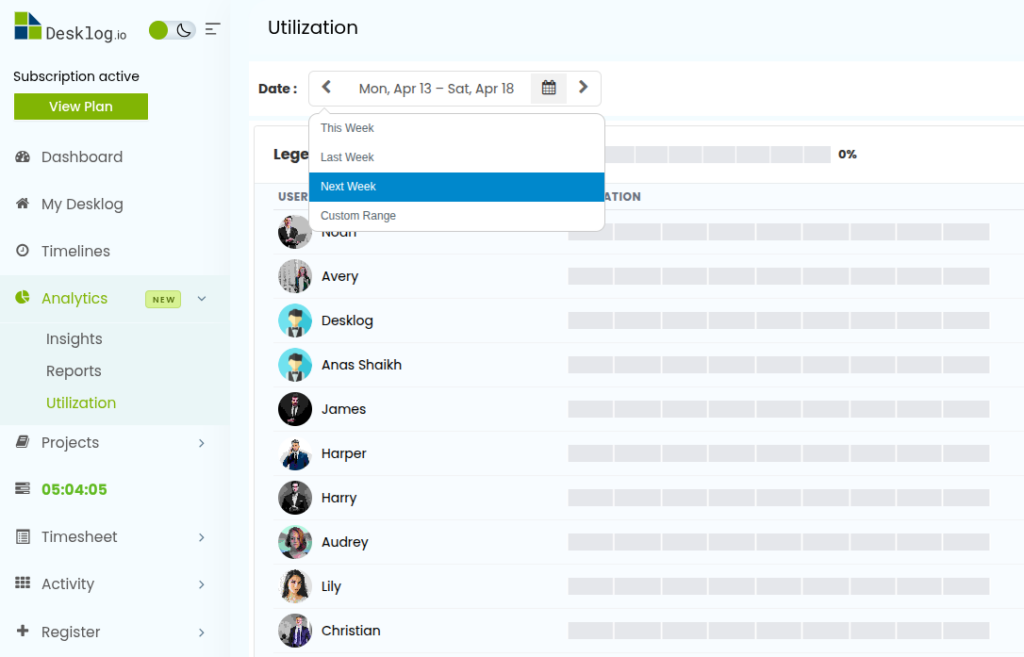The height and width of the screenshot is (657, 1024).
Task: Collapse the Analytics menu chevron
Action: click(x=201, y=298)
